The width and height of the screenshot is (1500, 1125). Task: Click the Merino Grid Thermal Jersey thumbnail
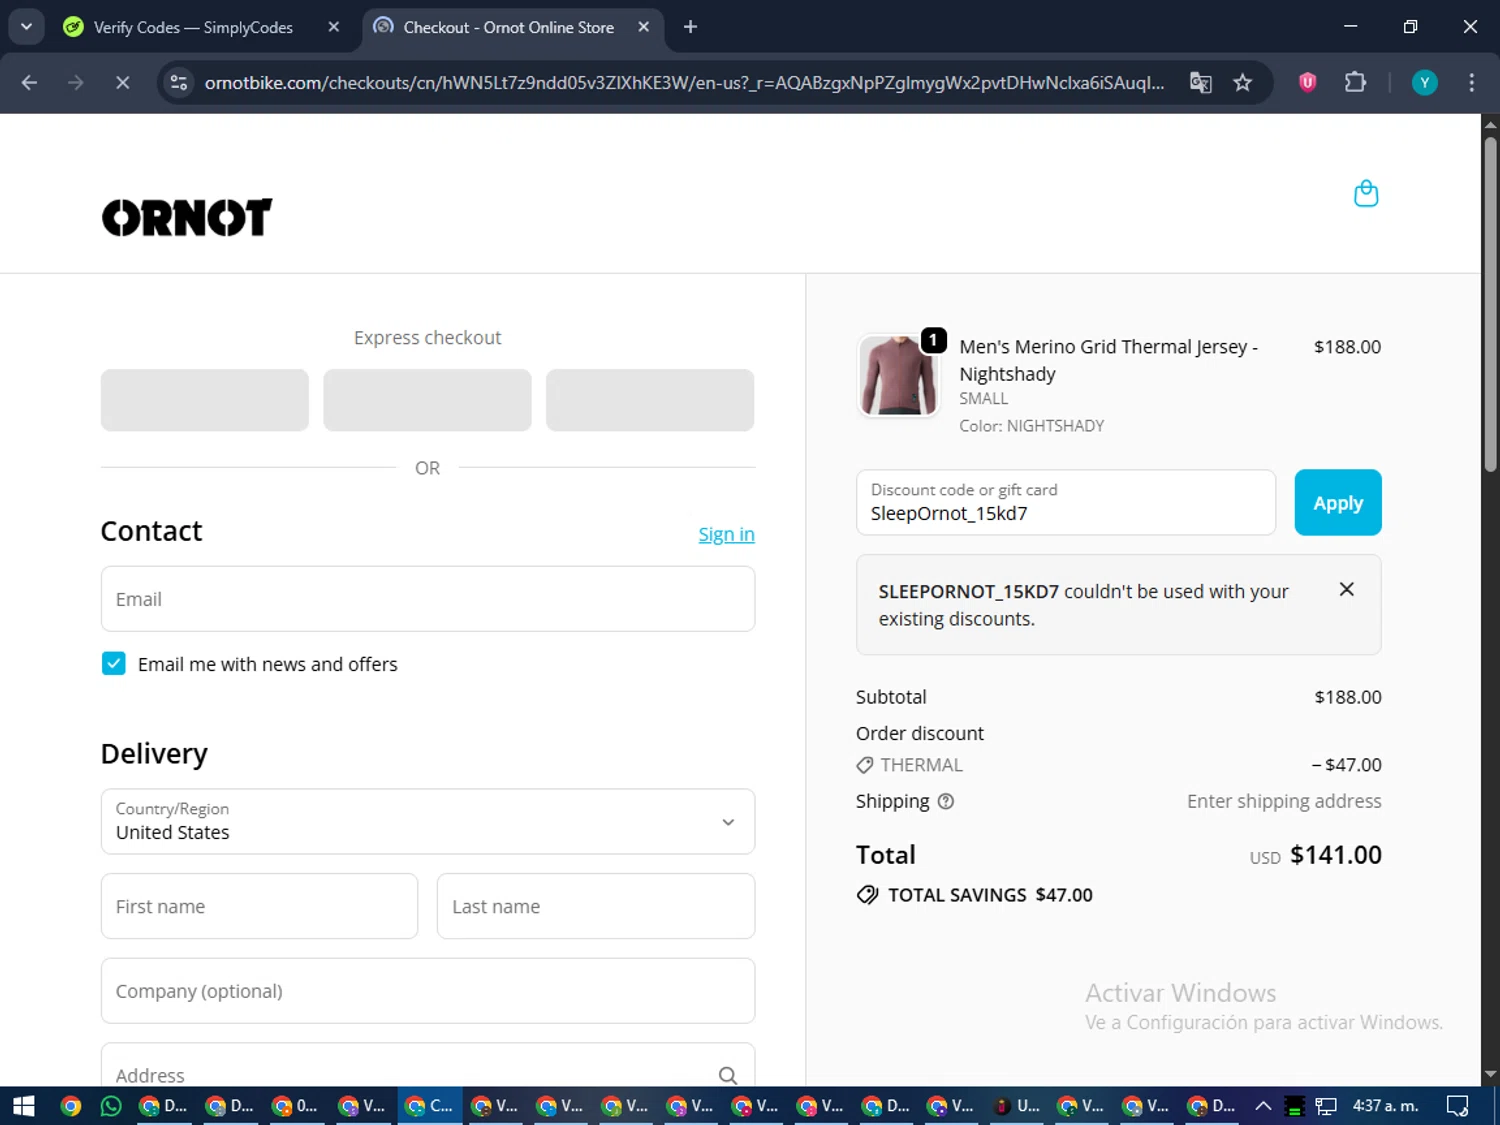pyautogui.click(x=898, y=376)
